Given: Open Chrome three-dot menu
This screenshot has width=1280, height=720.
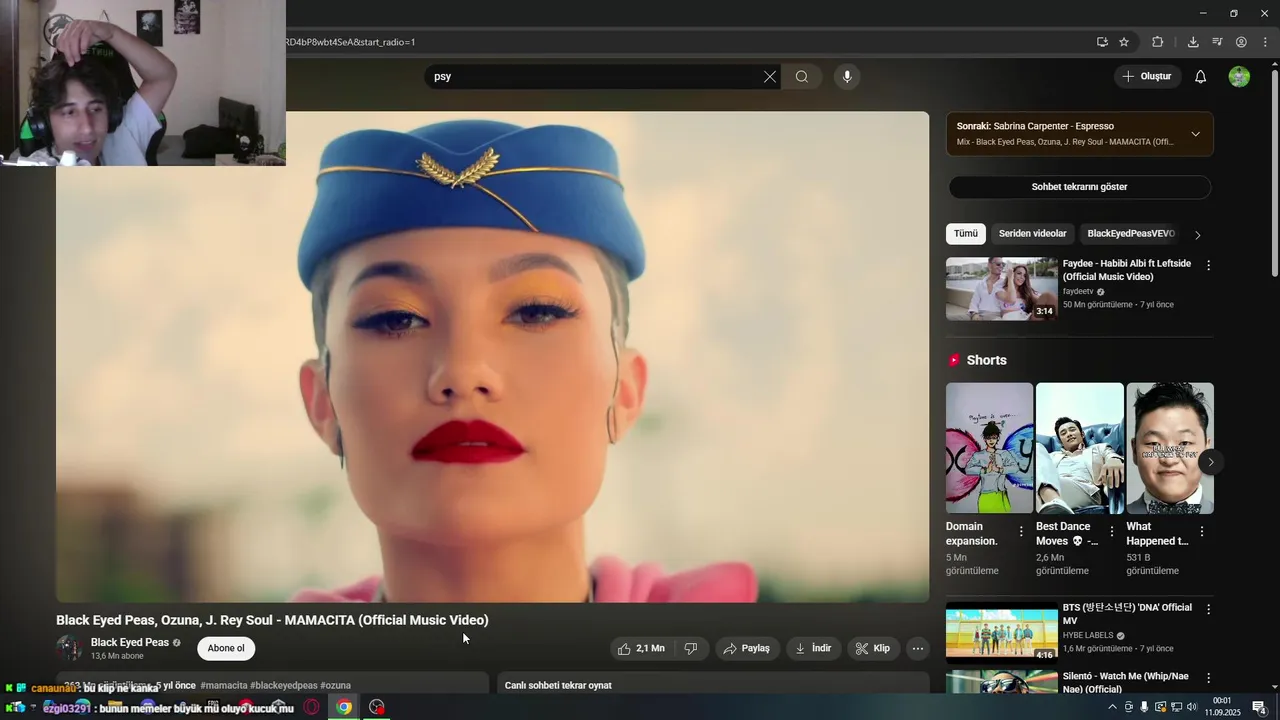Looking at the screenshot, I should 1265,42.
